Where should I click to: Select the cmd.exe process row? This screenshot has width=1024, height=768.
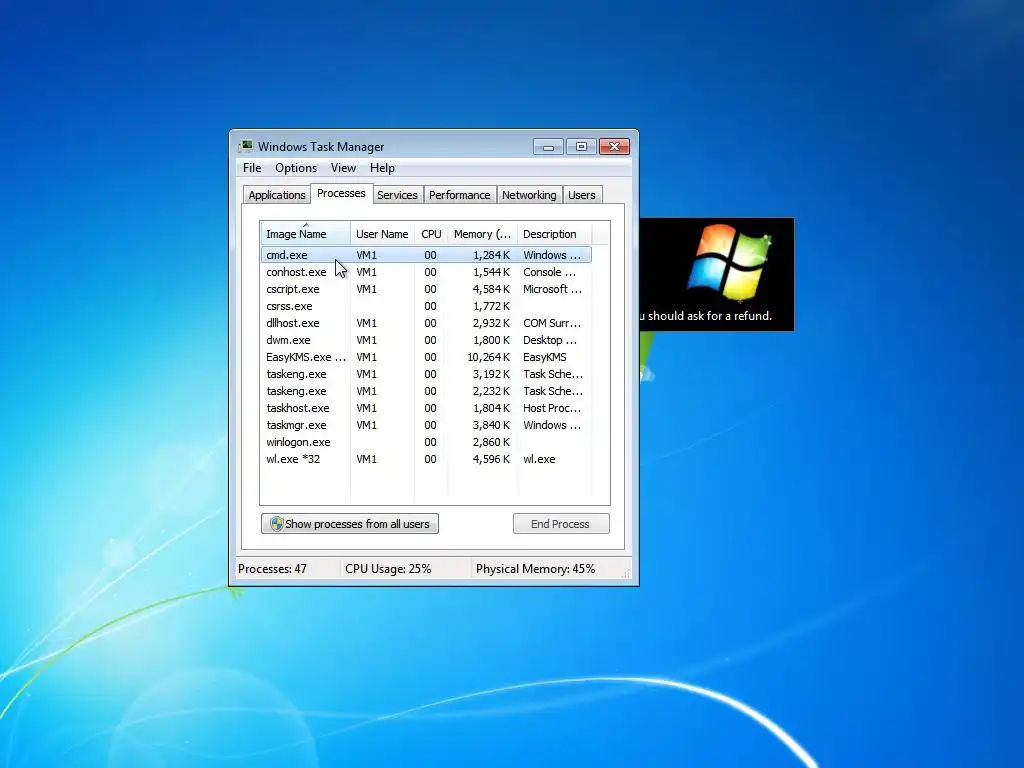[x=426, y=255]
